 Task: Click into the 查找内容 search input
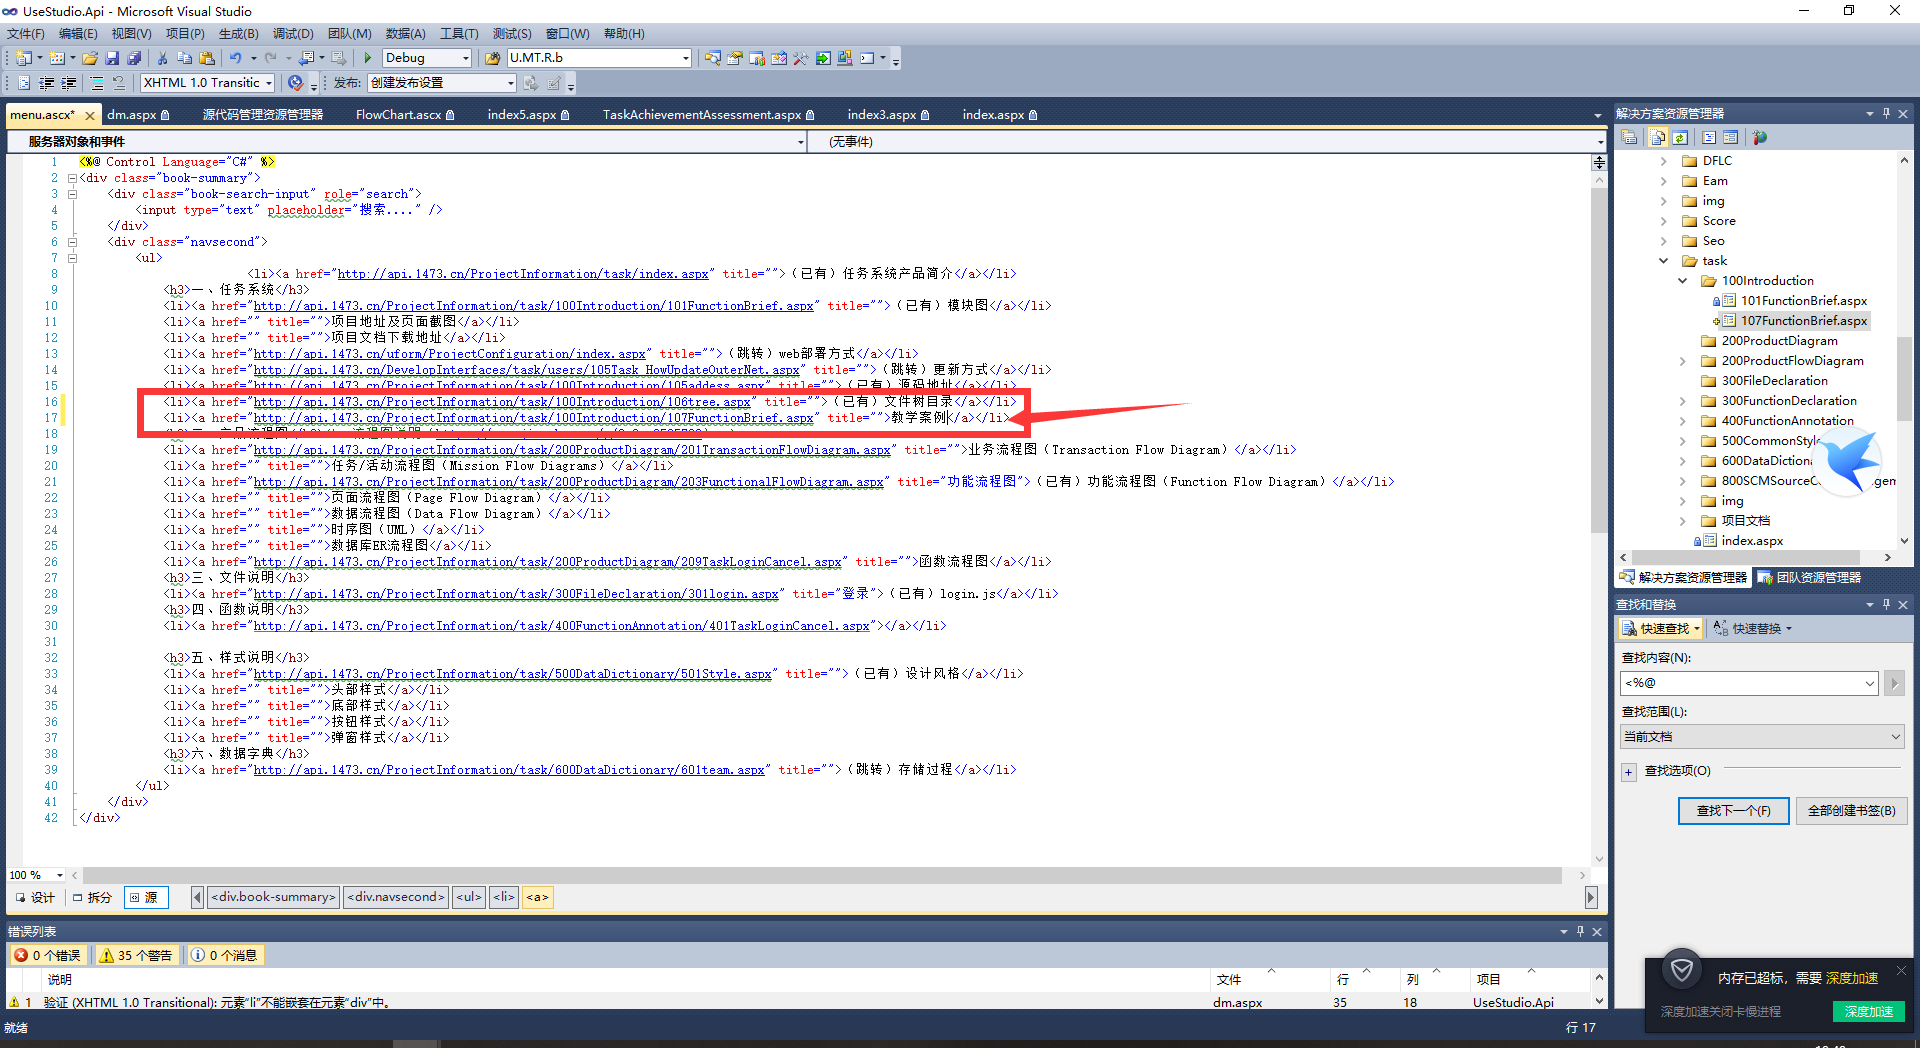coord(1743,683)
